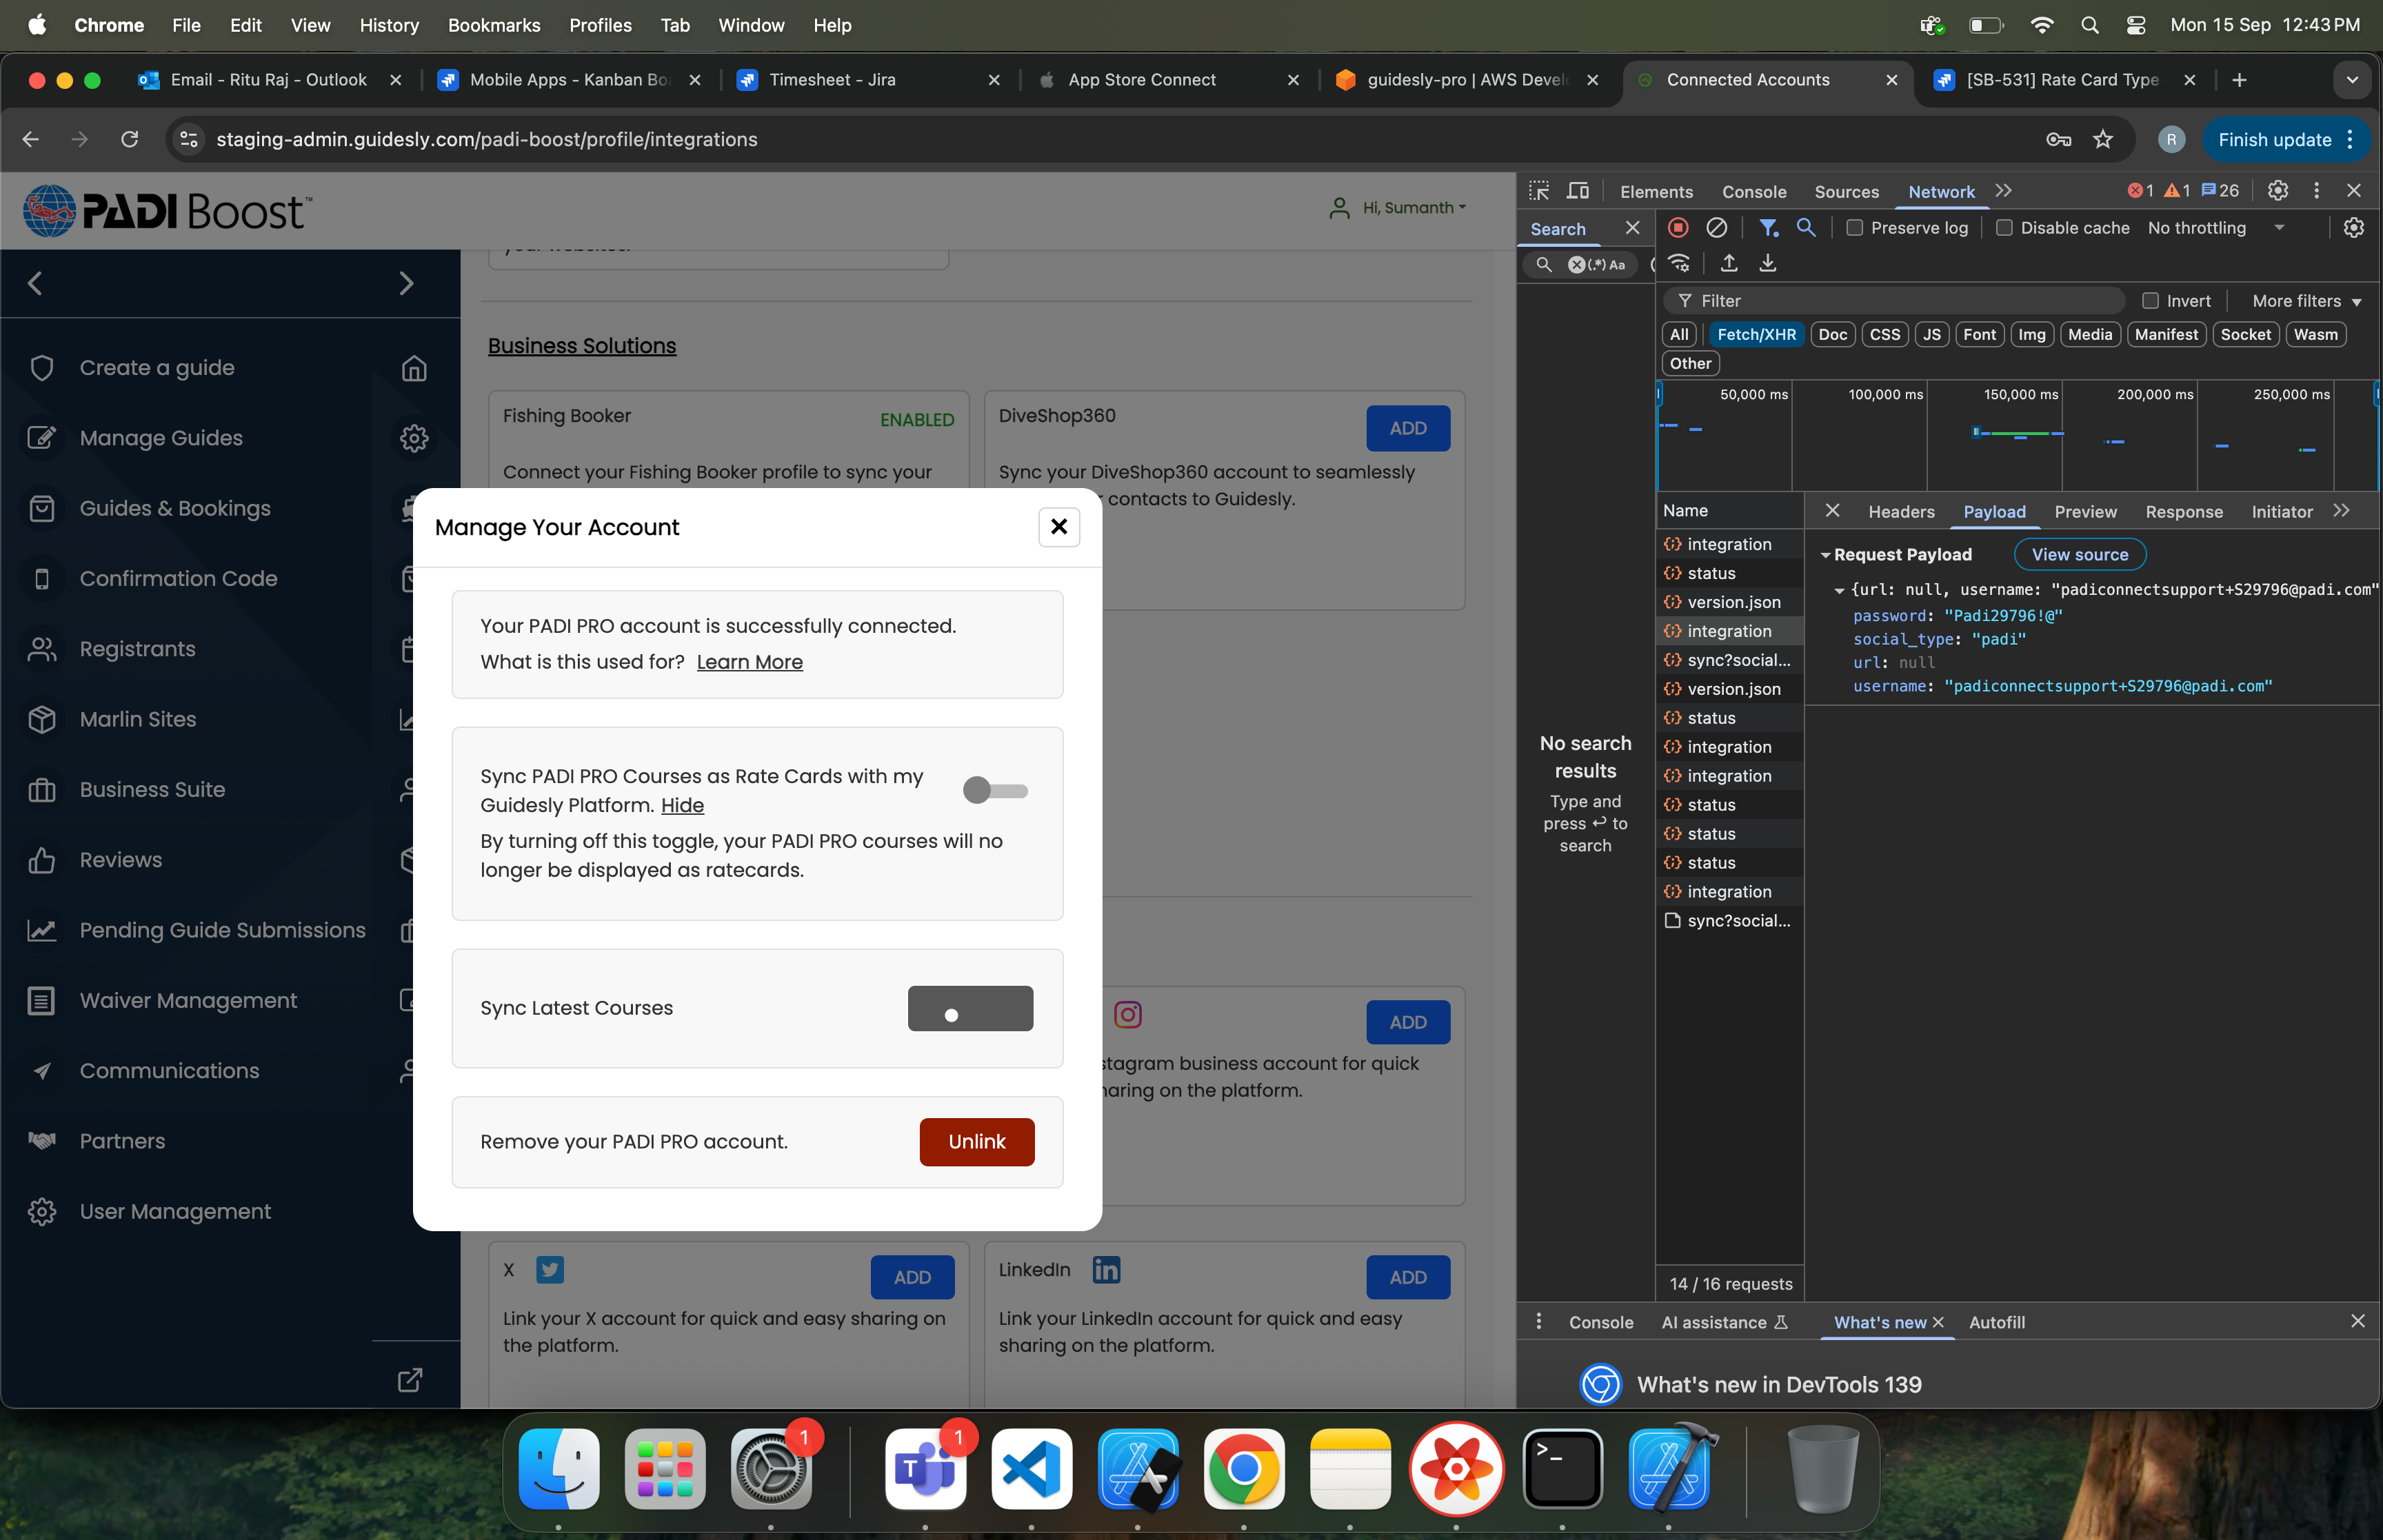Image resolution: width=2383 pixels, height=1540 pixels.
Task: Enable the Preserve log checkbox
Action: point(1854,228)
